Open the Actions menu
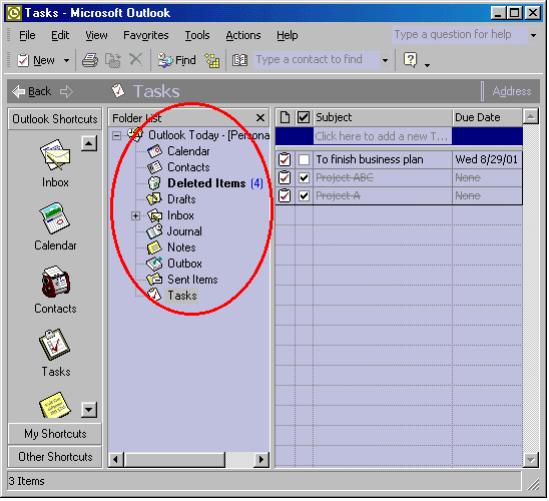This screenshot has height=501, width=549. 243,35
